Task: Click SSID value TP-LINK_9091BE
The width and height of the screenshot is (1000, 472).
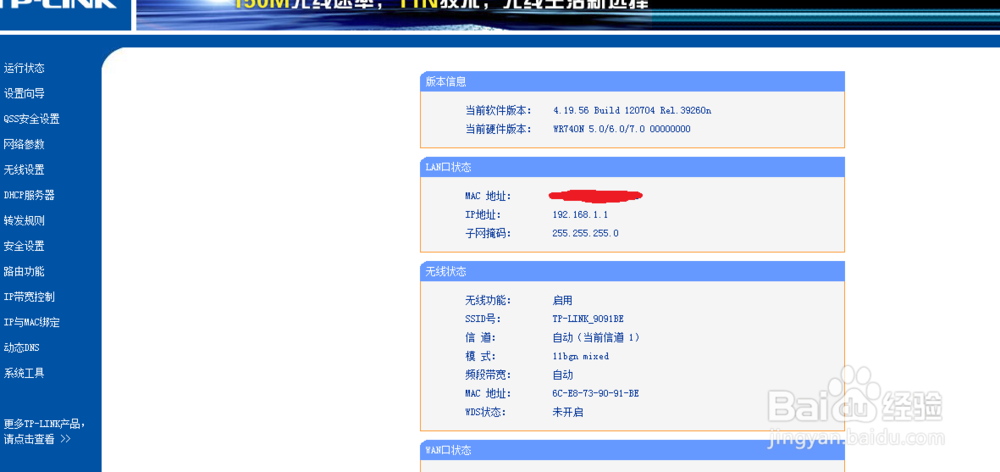Action: pos(588,319)
